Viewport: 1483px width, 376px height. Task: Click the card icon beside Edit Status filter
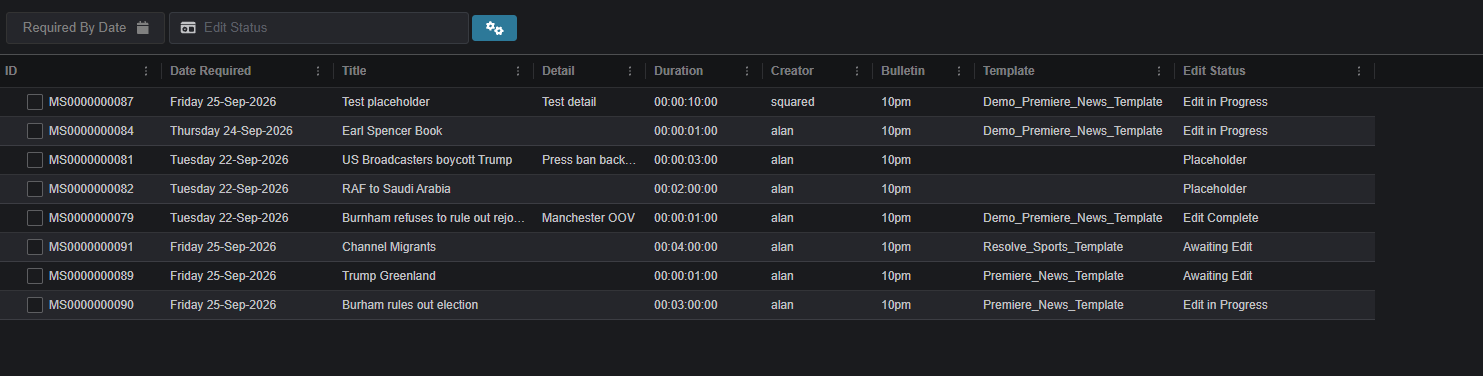point(187,28)
